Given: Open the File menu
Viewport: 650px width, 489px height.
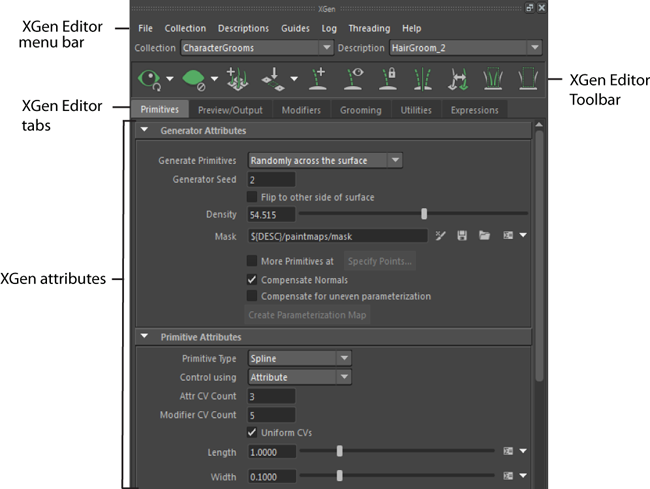Looking at the screenshot, I should tap(146, 28).
